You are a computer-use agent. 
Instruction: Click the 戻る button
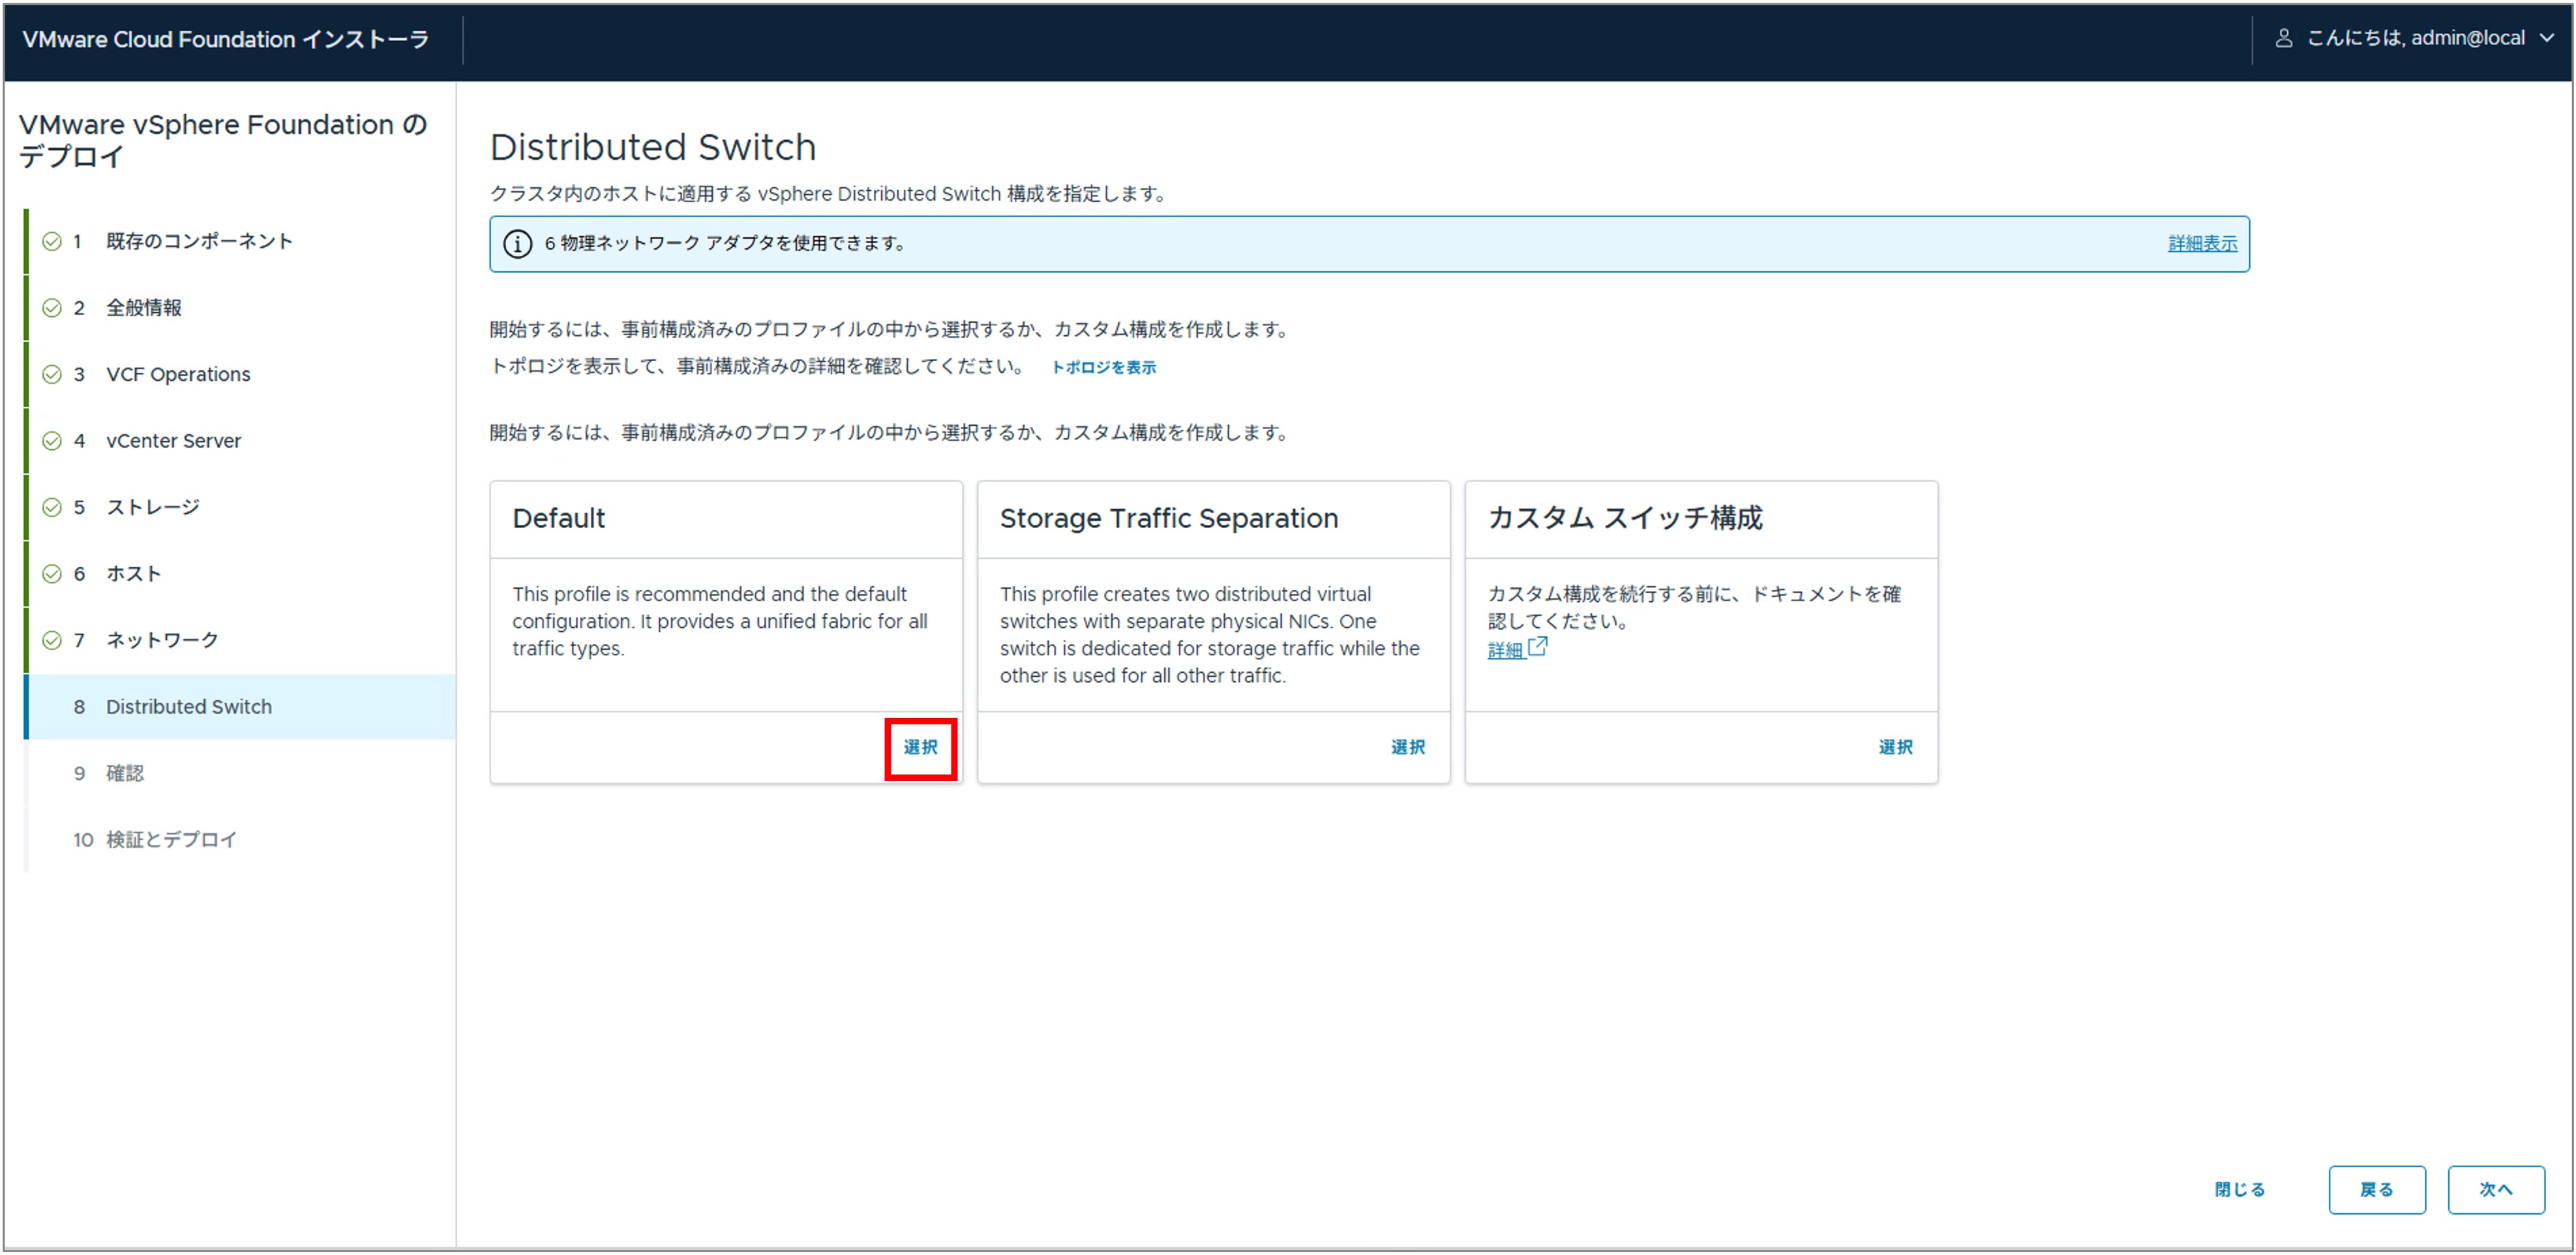(2377, 1190)
